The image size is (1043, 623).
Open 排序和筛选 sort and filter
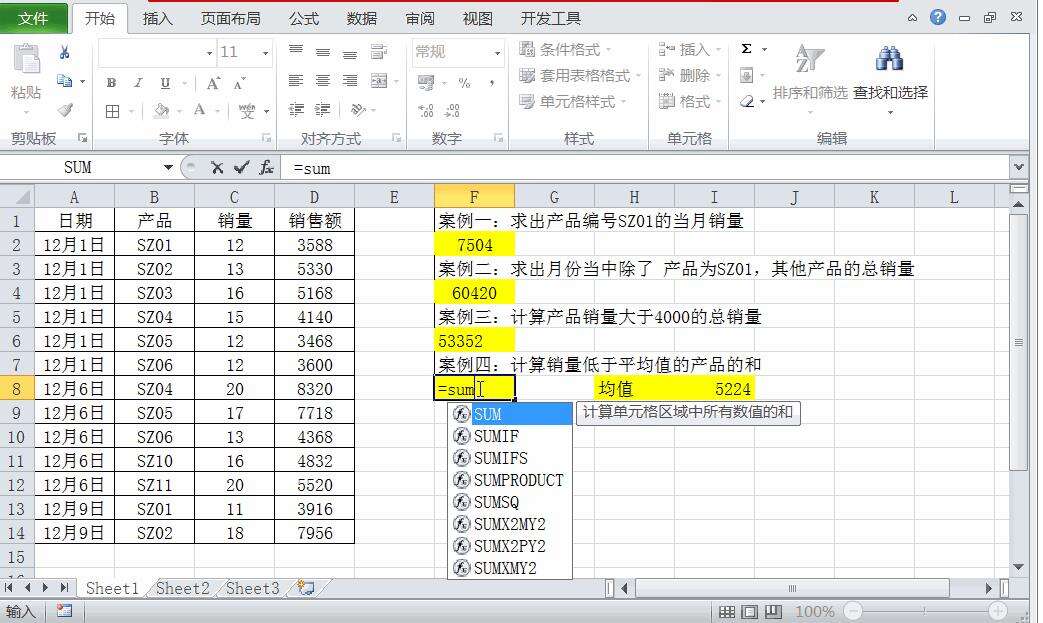coord(810,78)
